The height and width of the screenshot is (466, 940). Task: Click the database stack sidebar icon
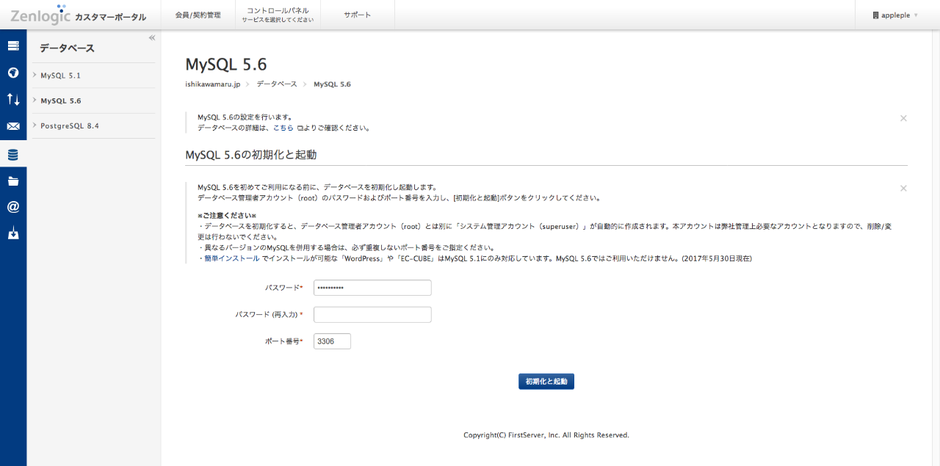point(13,155)
